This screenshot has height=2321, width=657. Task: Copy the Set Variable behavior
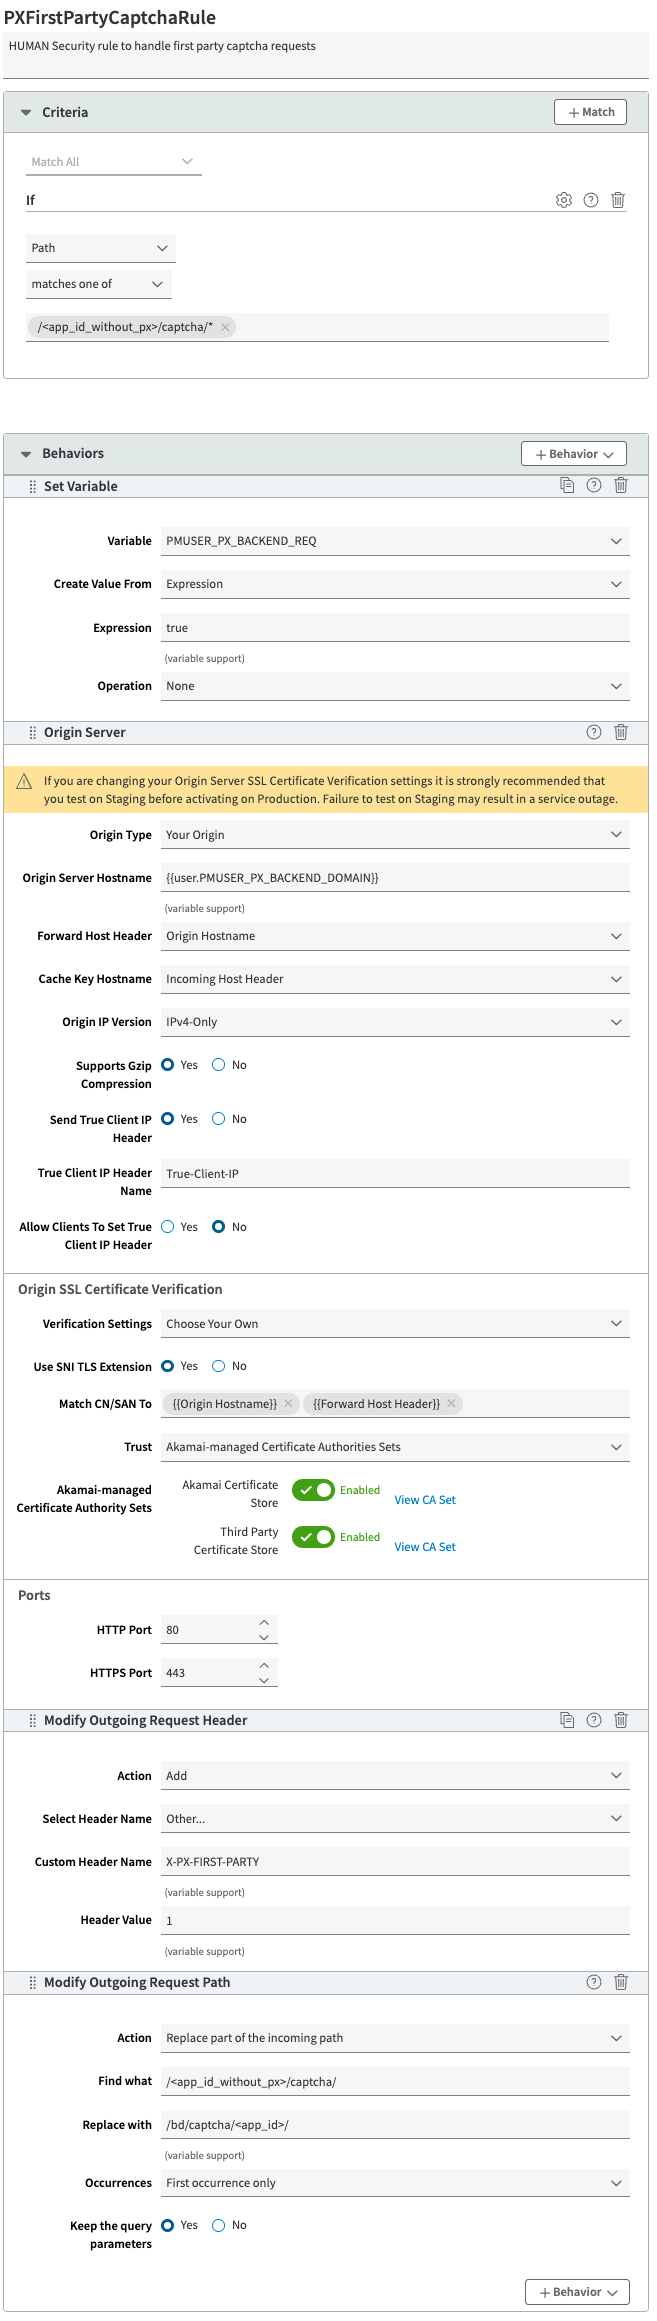coord(567,485)
